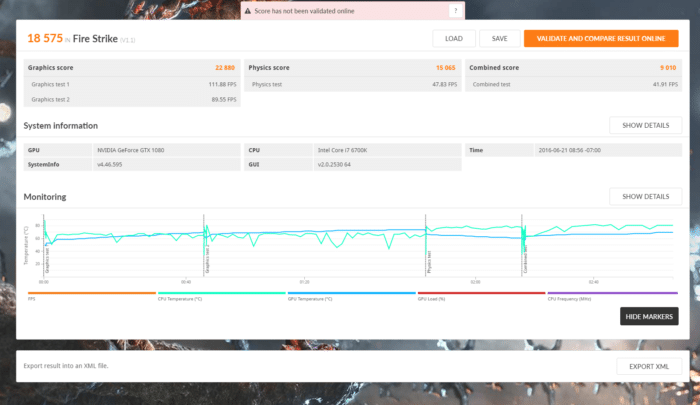Click the Physics score value 15 065

[x=446, y=67]
